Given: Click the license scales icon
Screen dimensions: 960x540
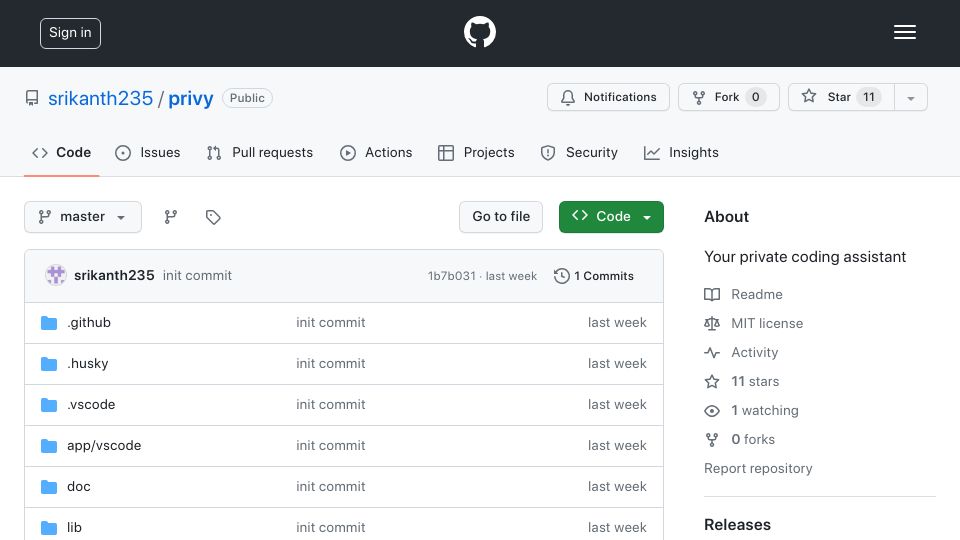Looking at the screenshot, I should coord(712,323).
